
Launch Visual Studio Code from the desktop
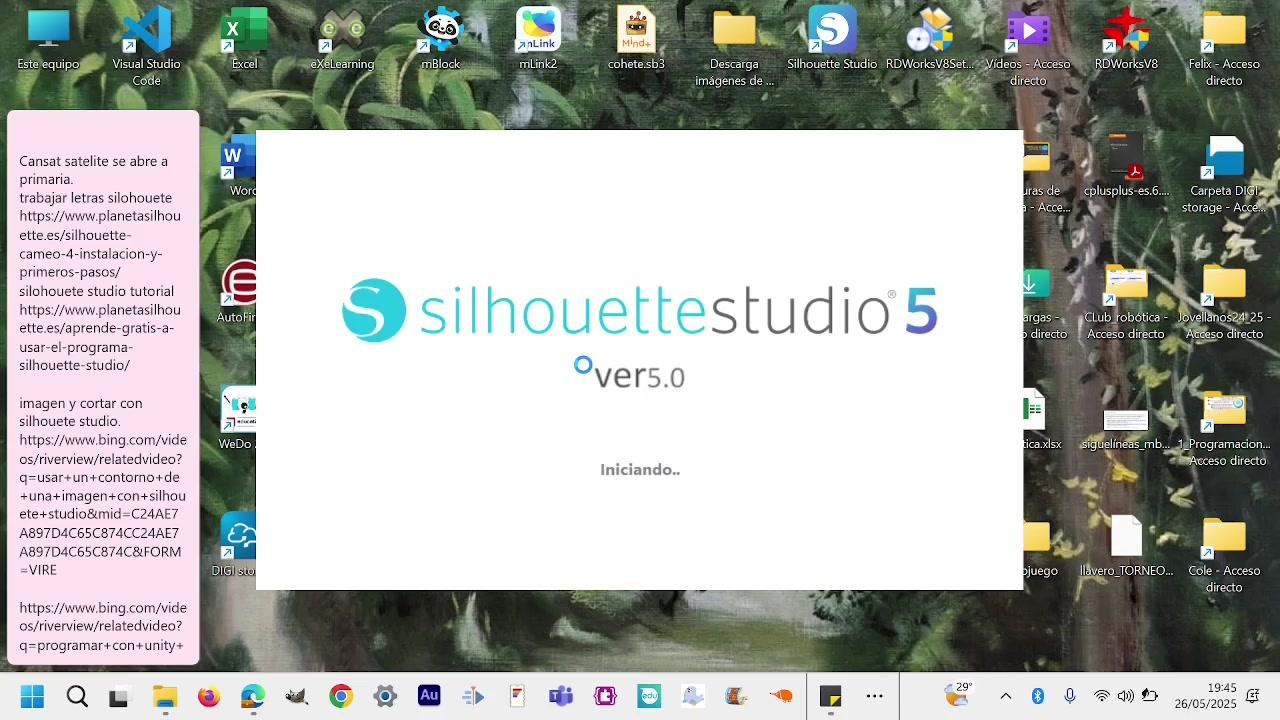pos(146,47)
